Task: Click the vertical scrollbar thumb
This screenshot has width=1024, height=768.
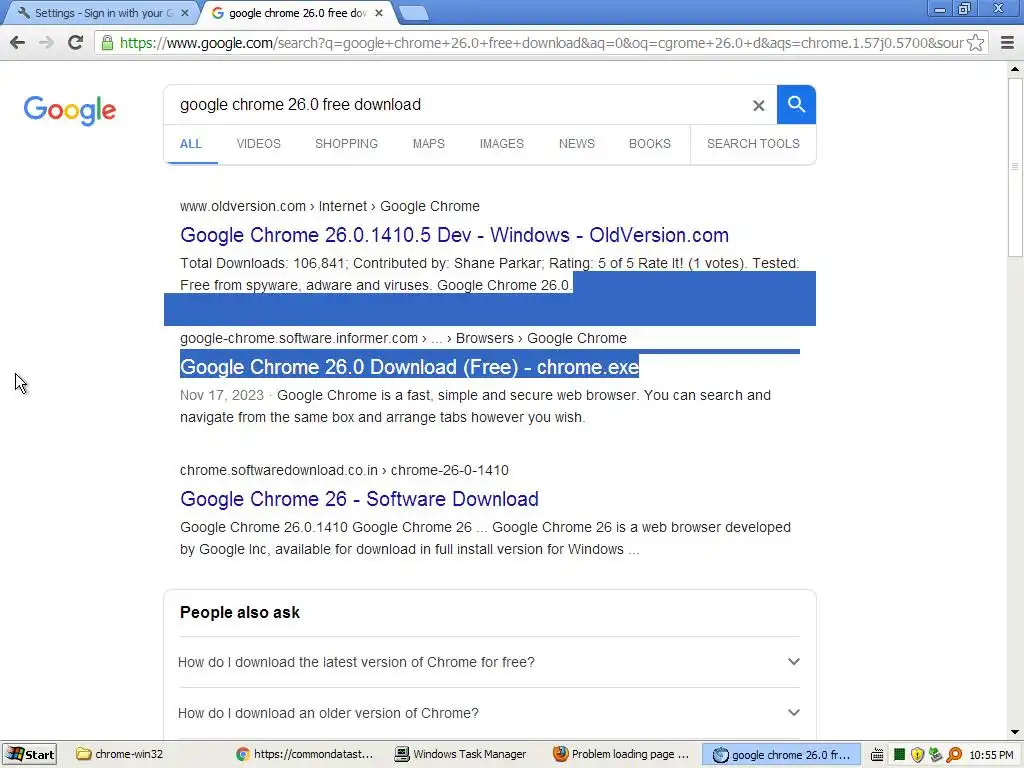Action: pyautogui.click(x=1015, y=167)
